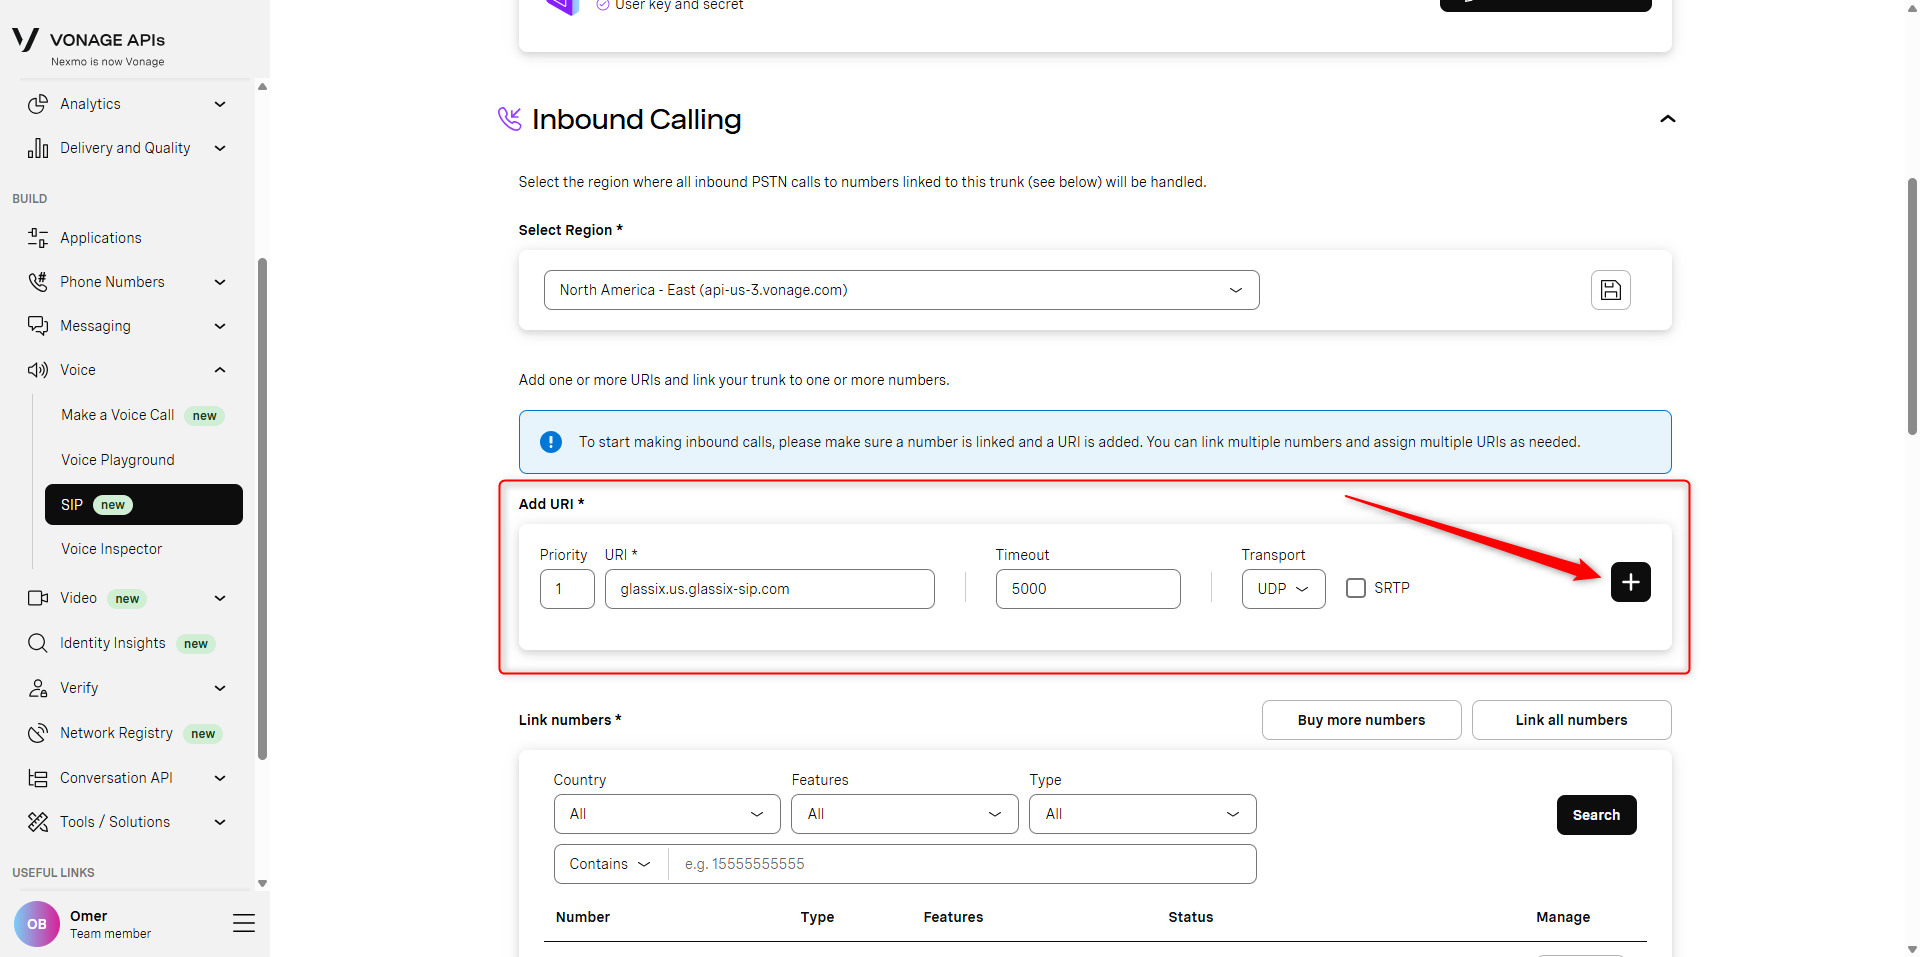Expand the Tools / Solutions chevron
Viewport: 1920px width, 957px height.
(x=220, y=822)
